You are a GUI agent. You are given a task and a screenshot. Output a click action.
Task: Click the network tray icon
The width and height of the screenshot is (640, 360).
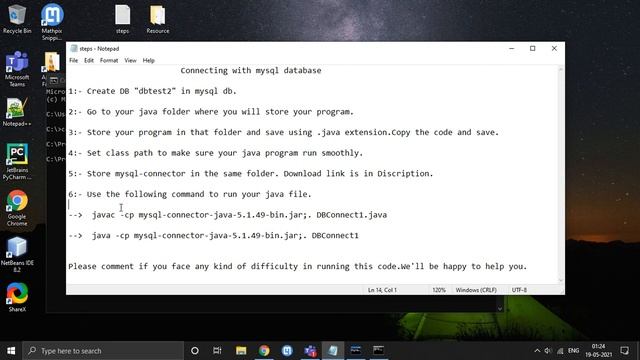click(x=560, y=351)
